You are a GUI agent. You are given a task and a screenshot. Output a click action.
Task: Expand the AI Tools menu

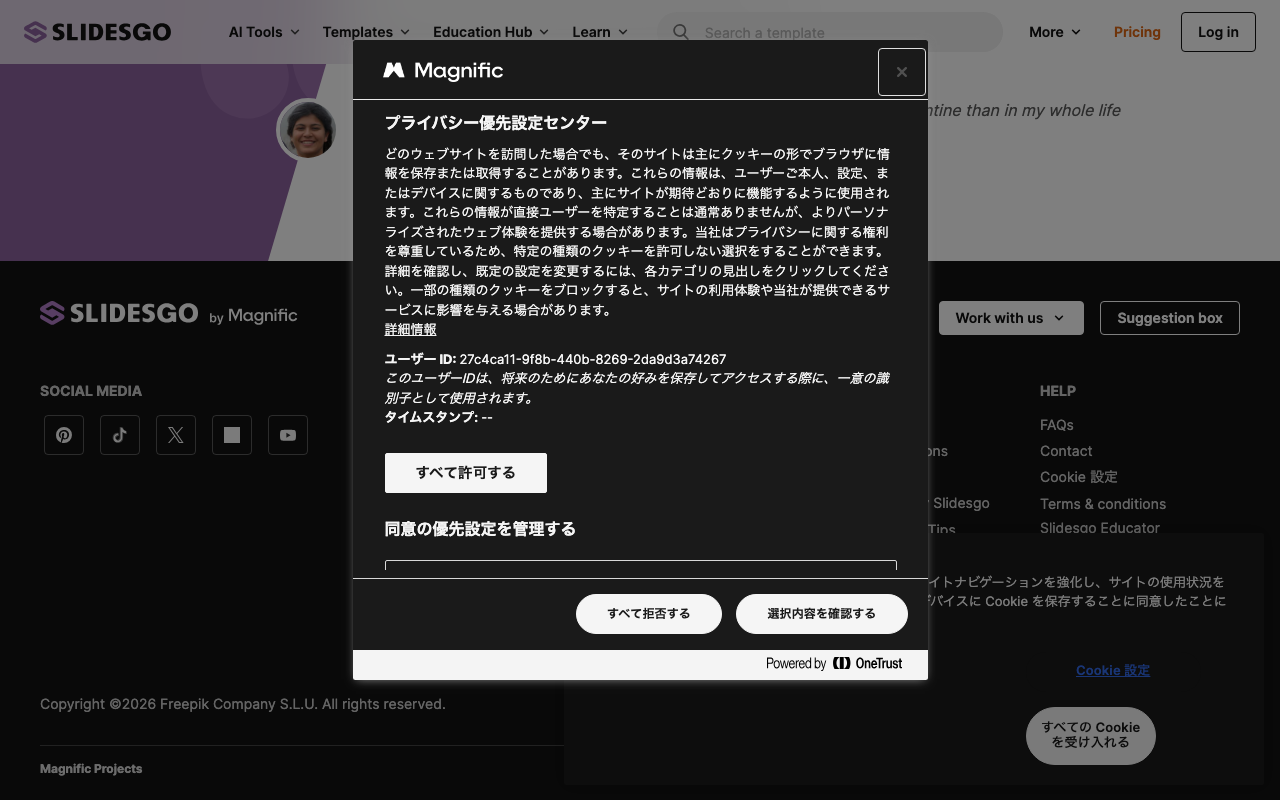pyautogui.click(x=264, y=32)
